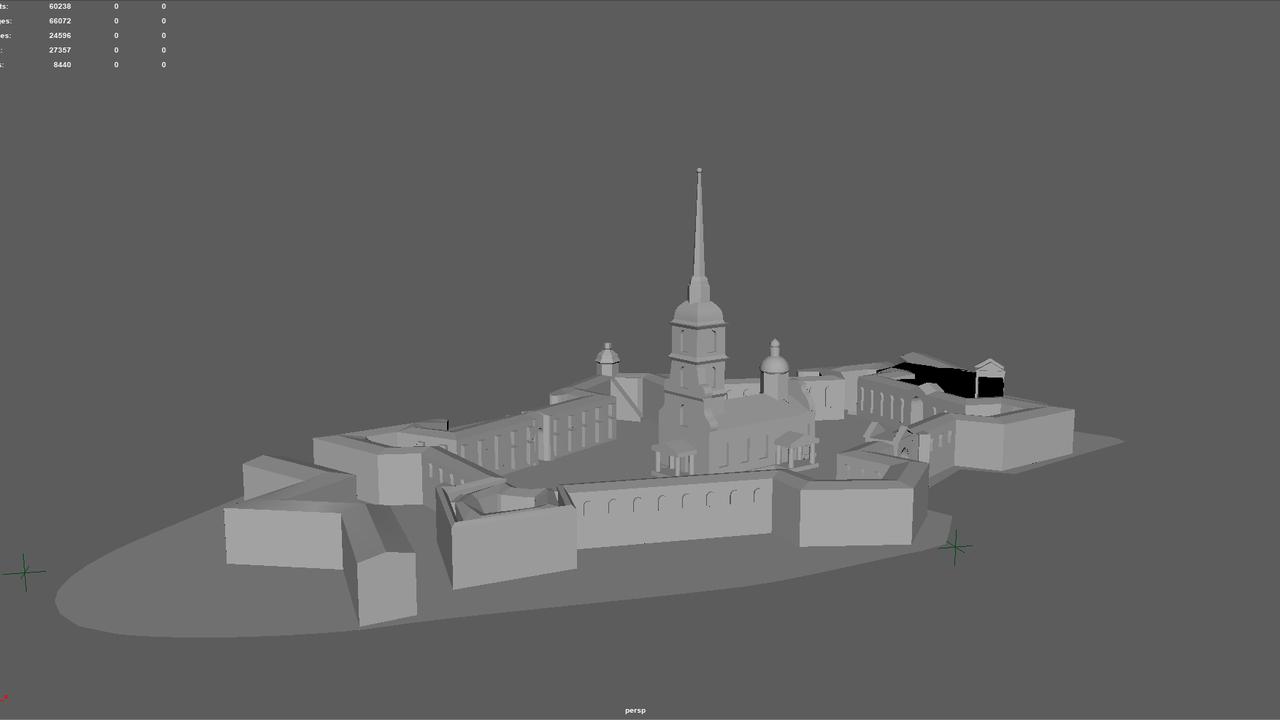Click the 27357 triangle count value
Screen dimensions: 1280x720
coord(60,50)
